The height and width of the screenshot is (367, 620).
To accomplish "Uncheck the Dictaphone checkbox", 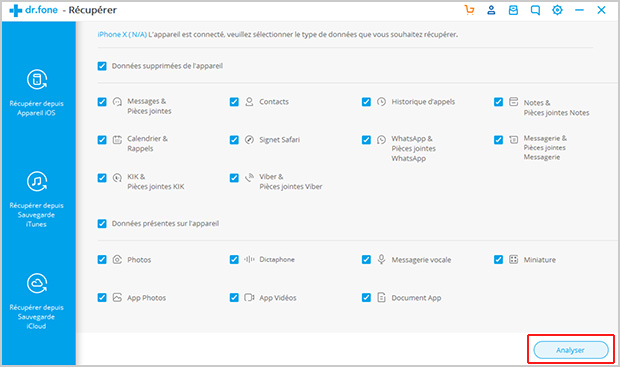I will coord(234,260).
